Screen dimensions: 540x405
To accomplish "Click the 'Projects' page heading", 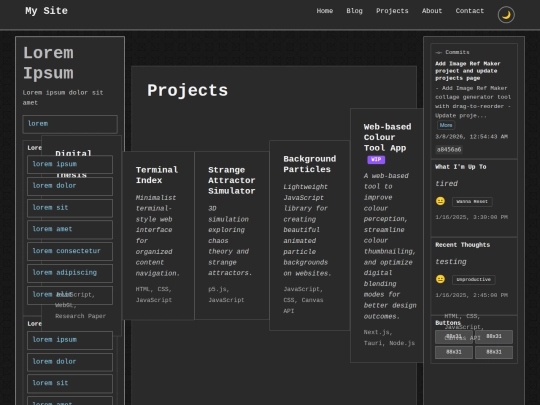I will [187, 91].
